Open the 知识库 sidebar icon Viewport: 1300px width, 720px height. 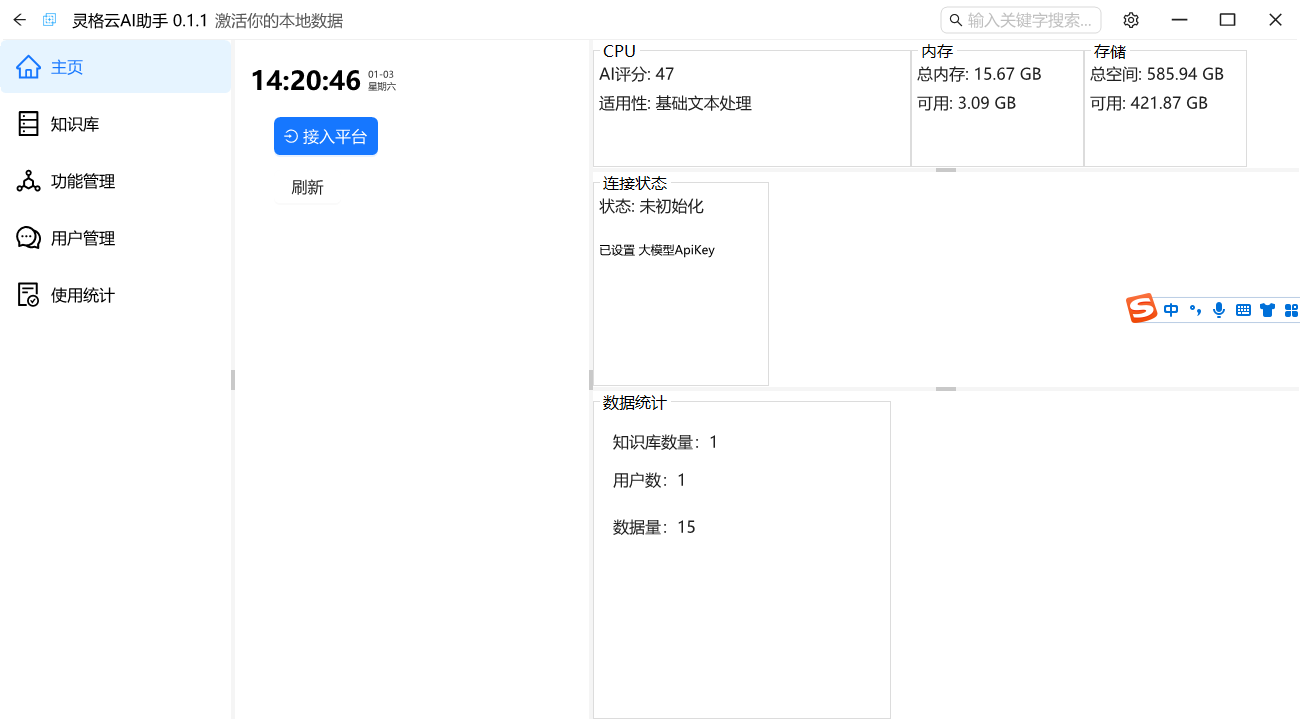pyautogui.click(x=28, y=123)
